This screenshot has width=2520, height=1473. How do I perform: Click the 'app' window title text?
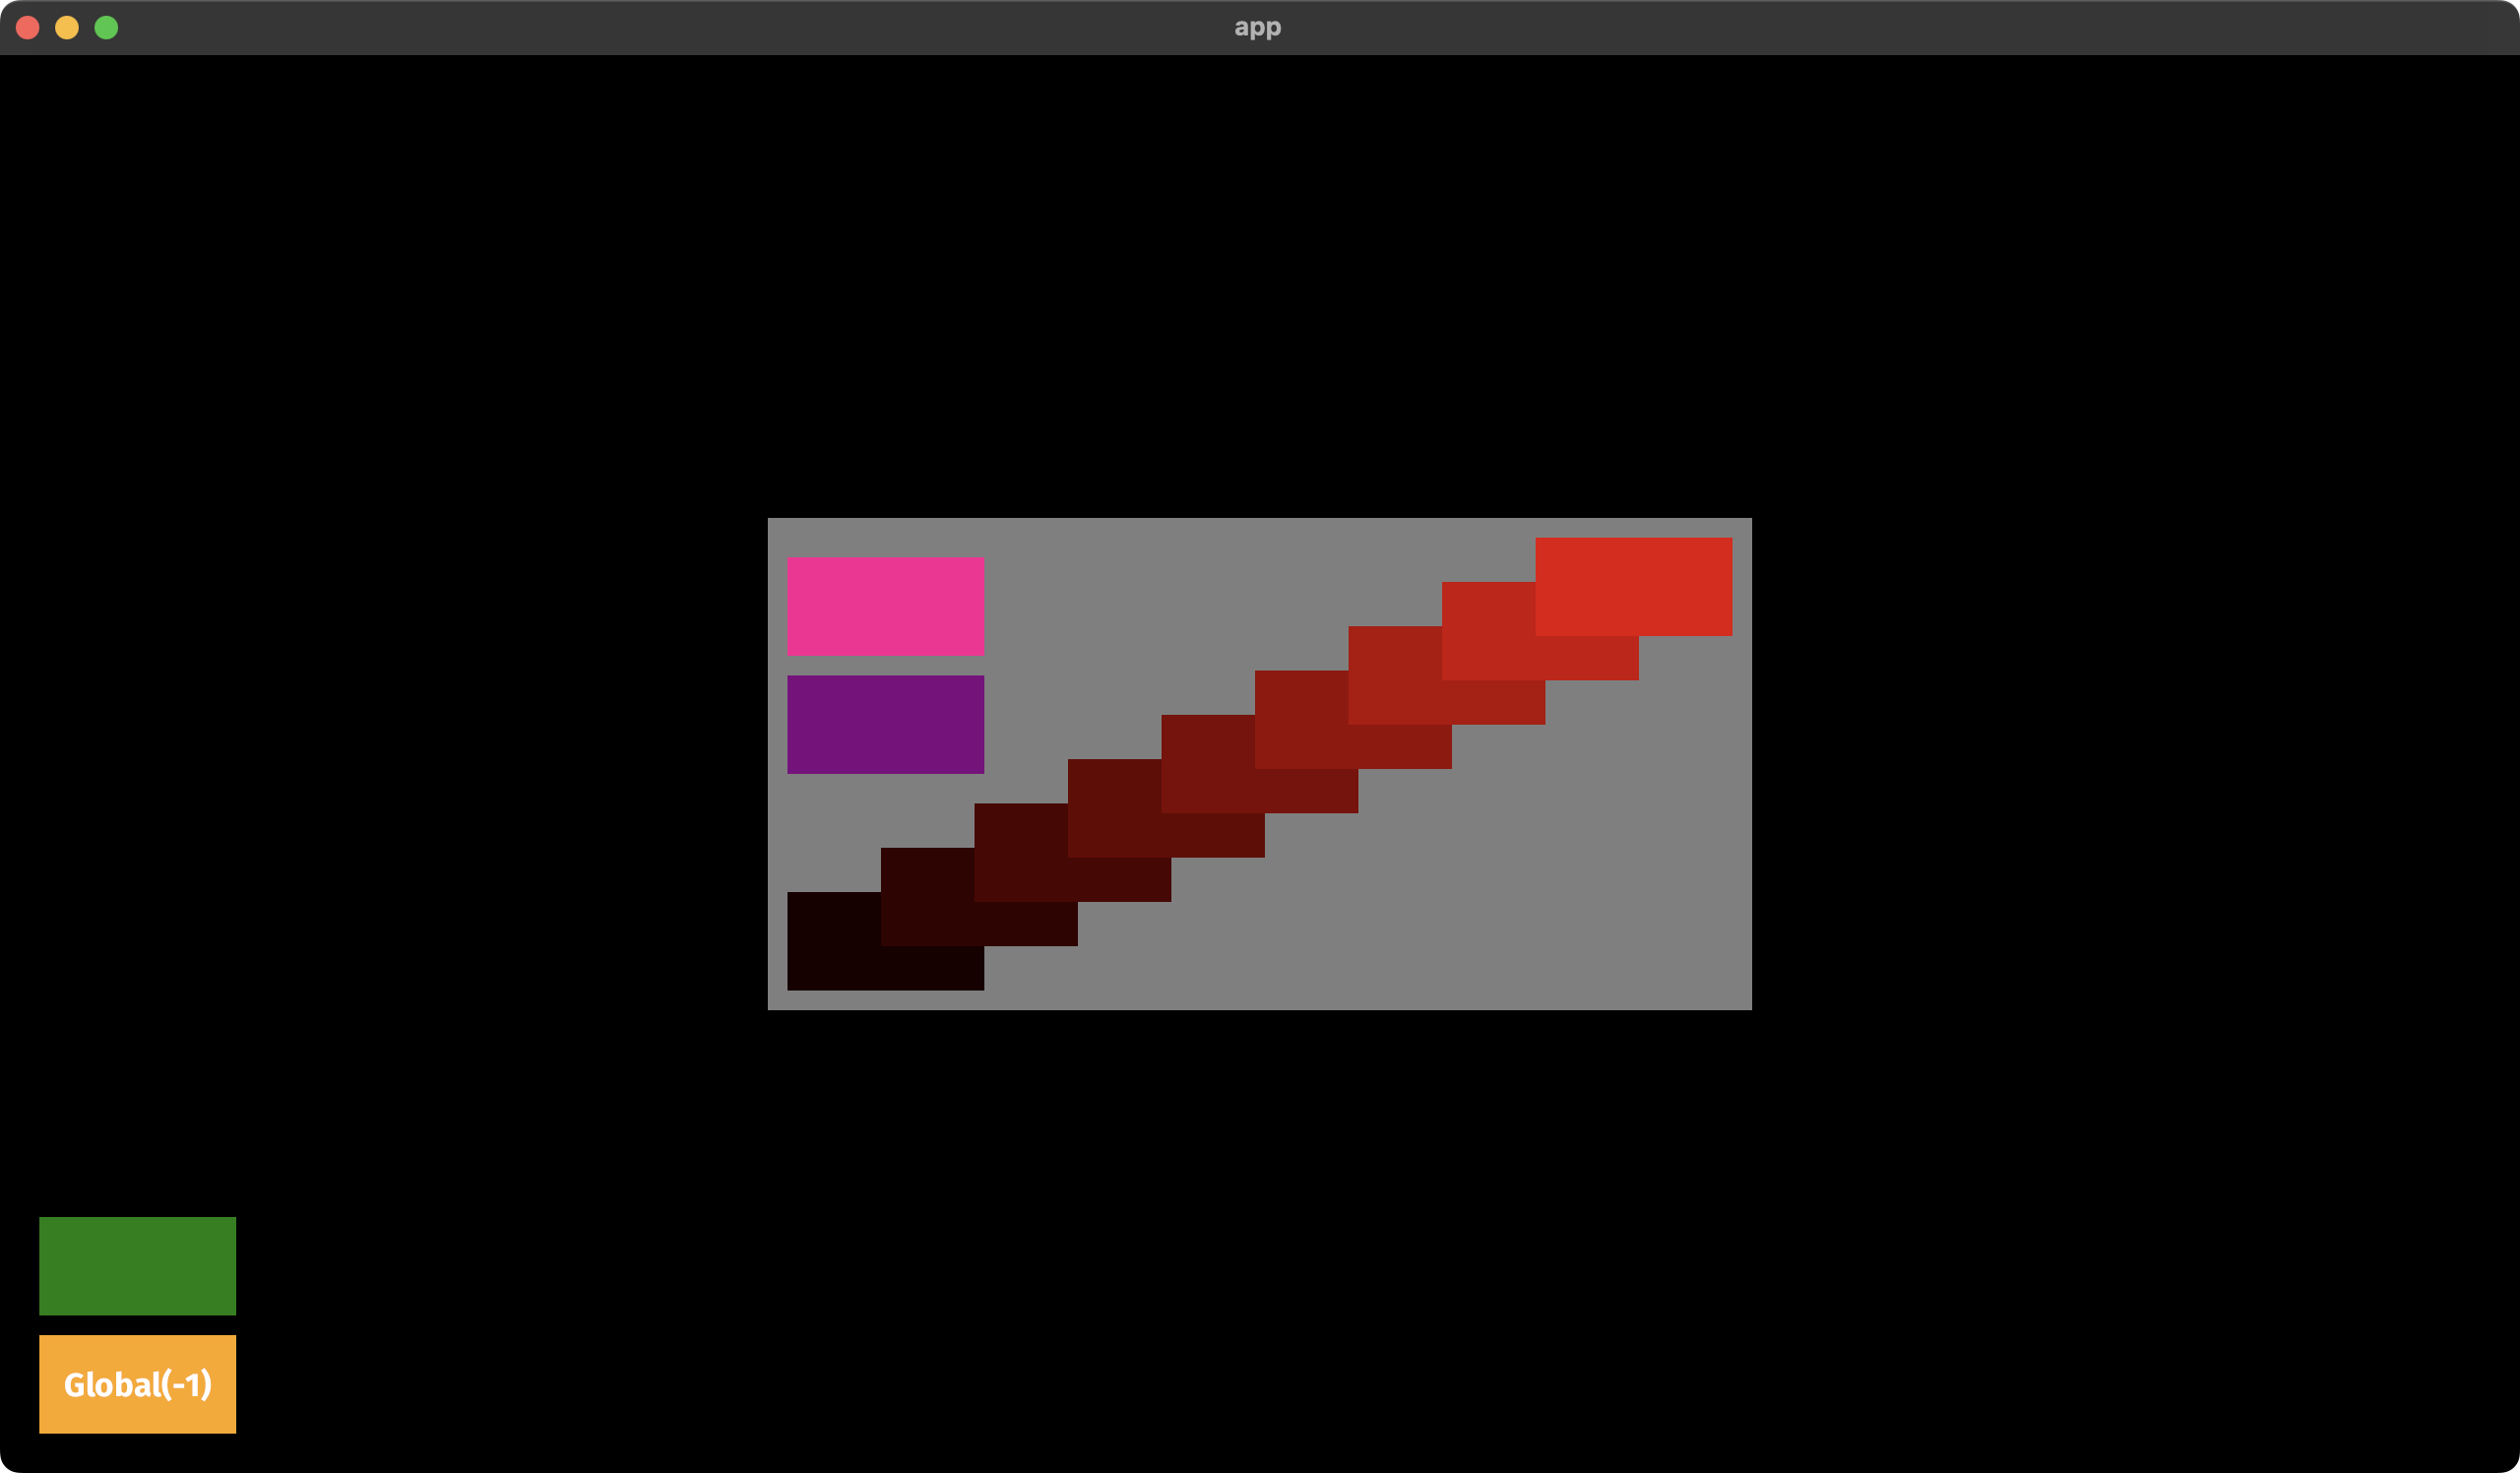[1257, 27]
